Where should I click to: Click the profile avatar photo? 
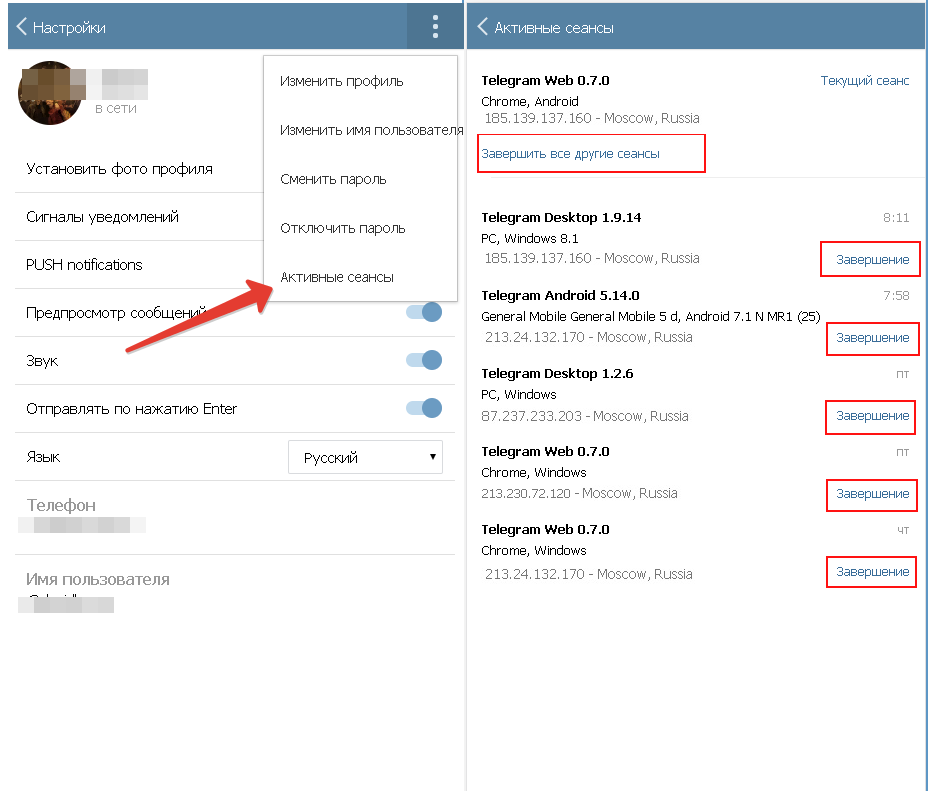(50, 93)
